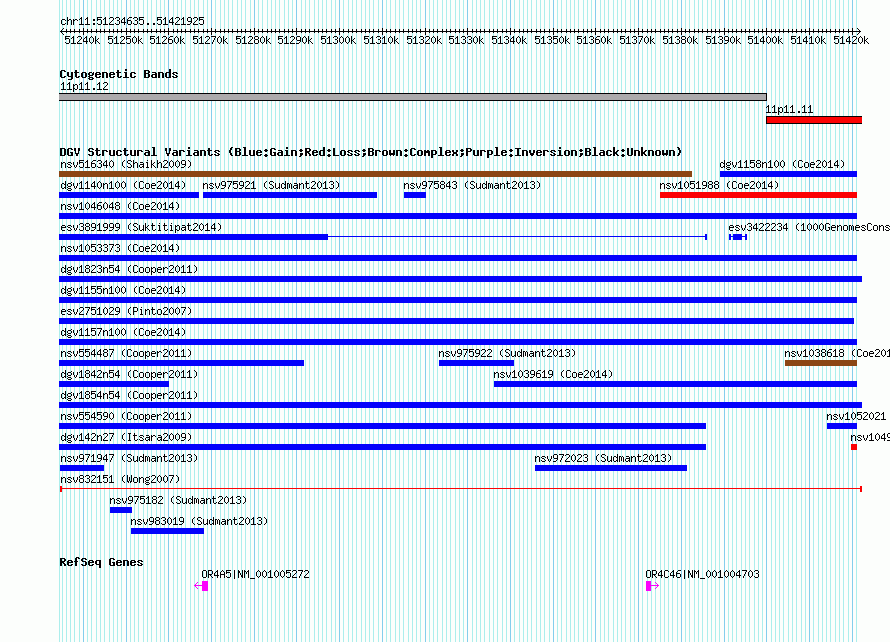Click the 51400k ruler tick label
The width and height of the screenshot is (890, 642).
765,41
